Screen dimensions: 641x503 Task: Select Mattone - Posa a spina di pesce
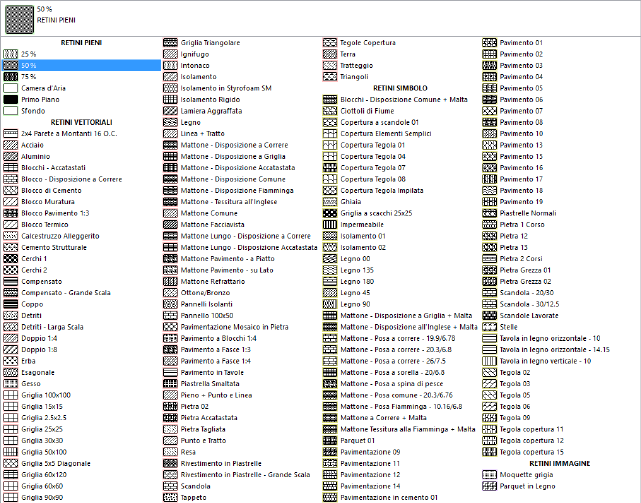pos(391,384)
